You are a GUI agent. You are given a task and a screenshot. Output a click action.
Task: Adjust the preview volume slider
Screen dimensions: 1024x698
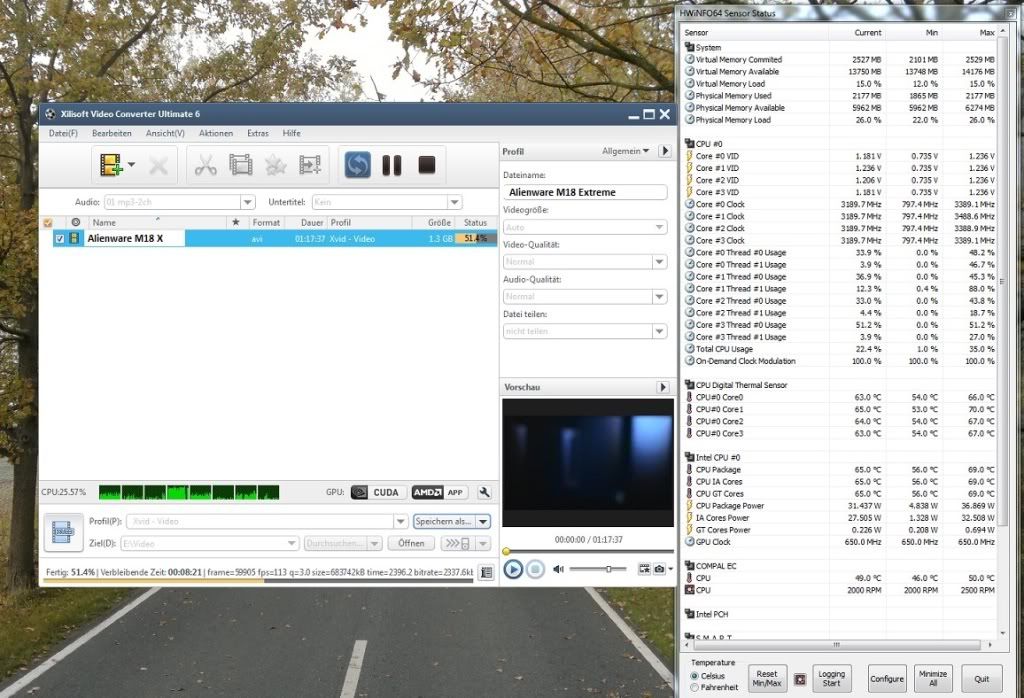point(607,569)
